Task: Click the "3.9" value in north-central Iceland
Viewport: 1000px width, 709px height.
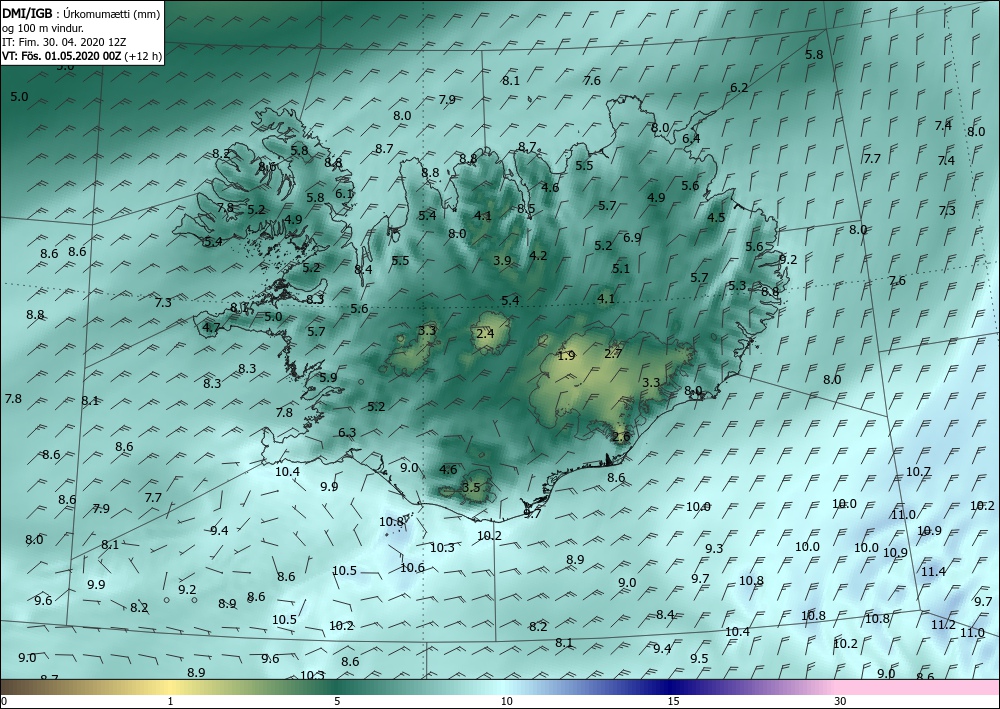Action: pos(503,260)
